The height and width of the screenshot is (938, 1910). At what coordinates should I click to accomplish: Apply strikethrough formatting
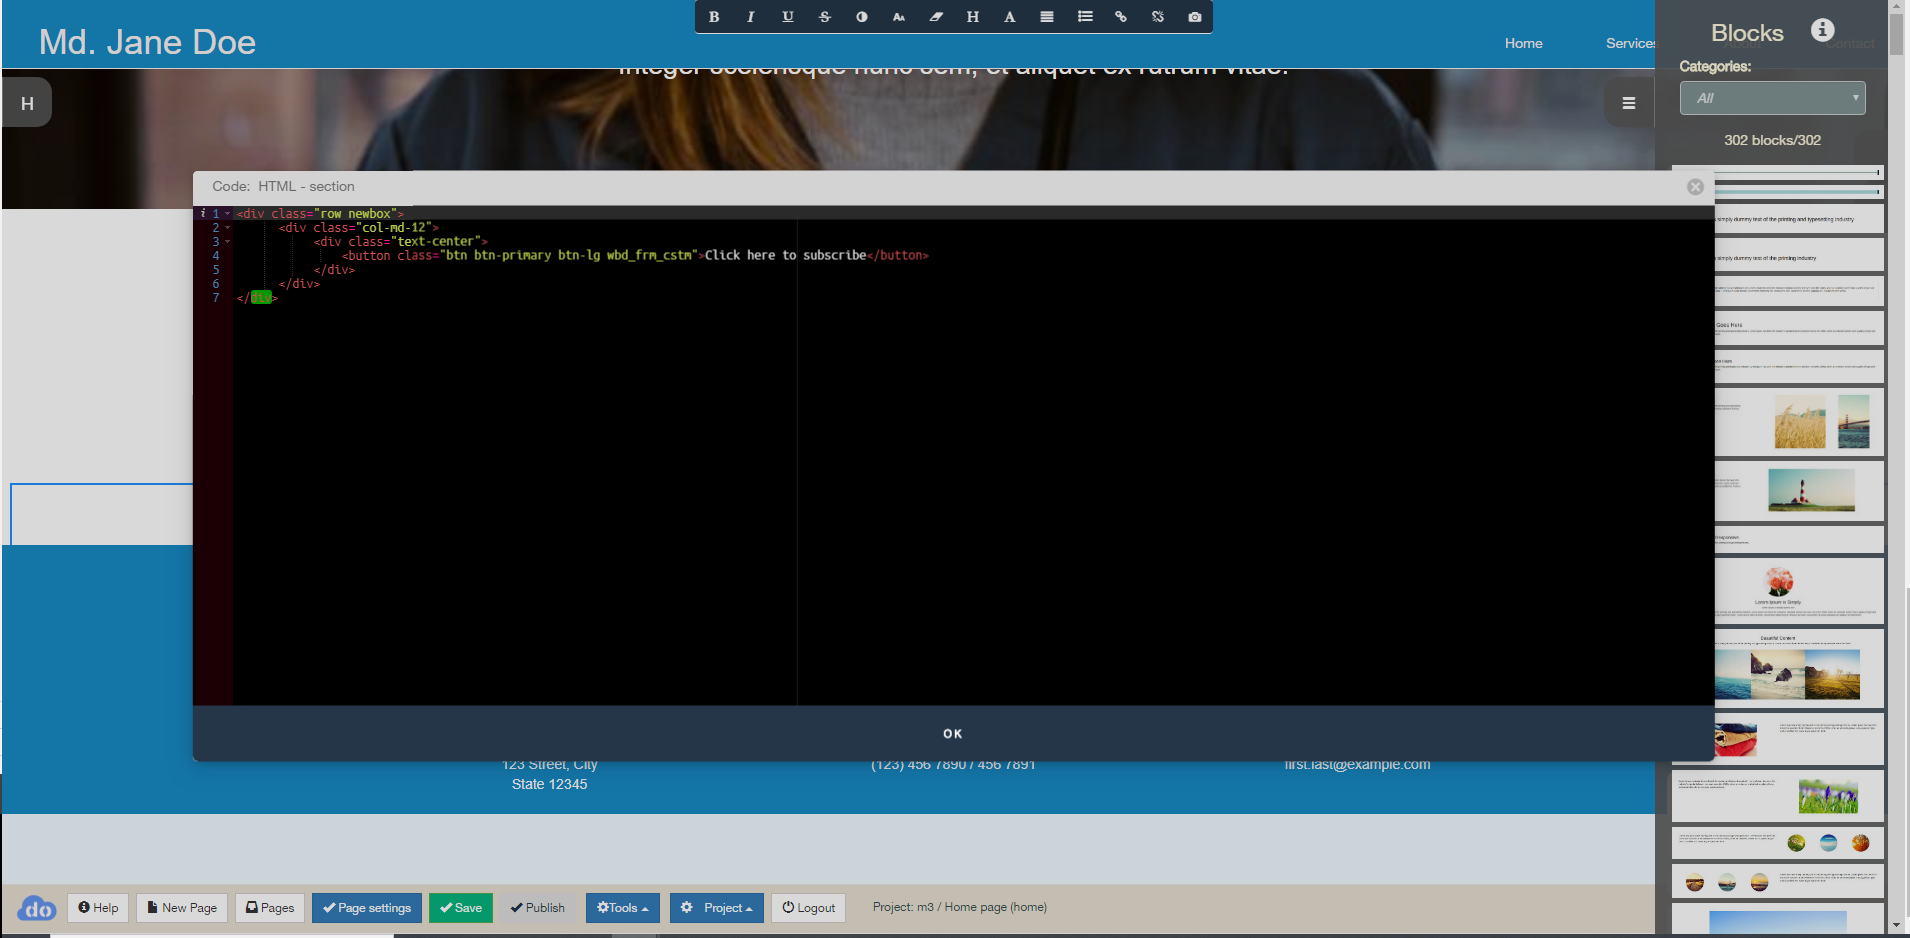tap(825, 17)
